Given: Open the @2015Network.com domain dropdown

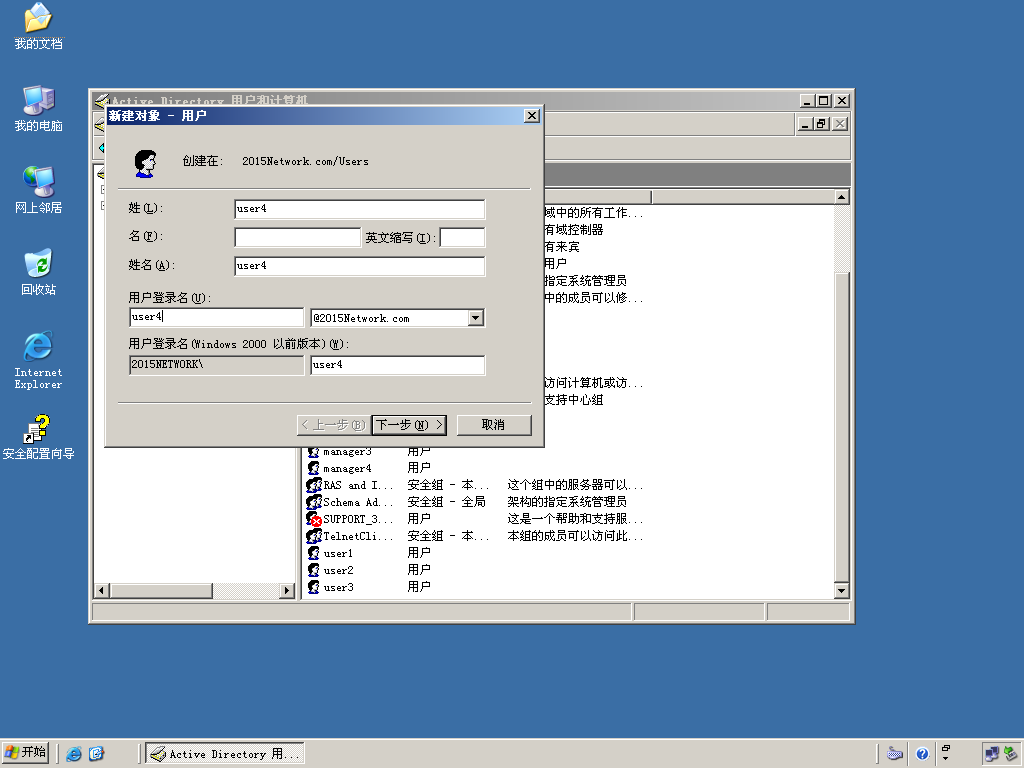Looking at the screenshot, I should click(475, 318).
